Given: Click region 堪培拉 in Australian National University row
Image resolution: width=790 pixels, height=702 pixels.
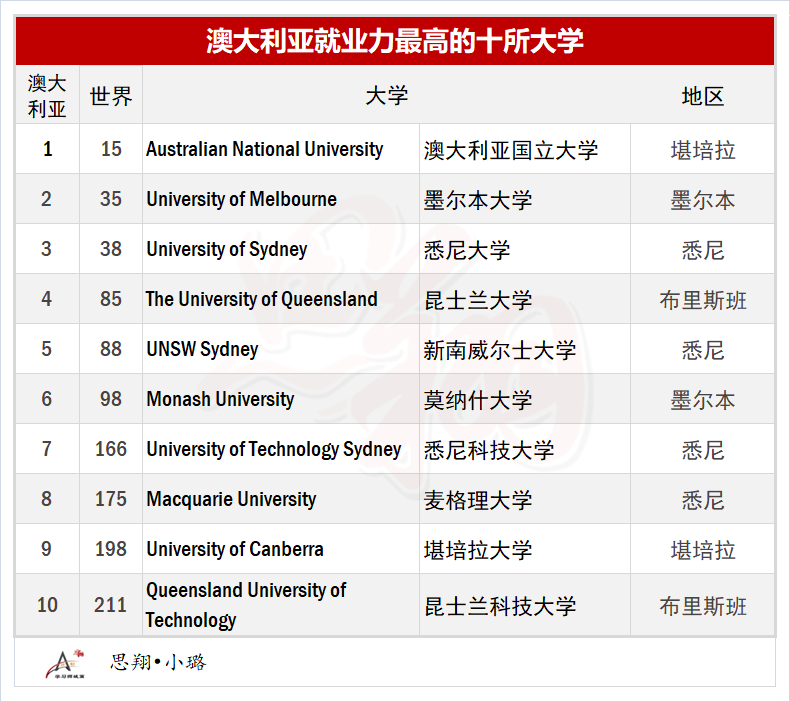Looking at the screenshot, I should pos(702,150).
